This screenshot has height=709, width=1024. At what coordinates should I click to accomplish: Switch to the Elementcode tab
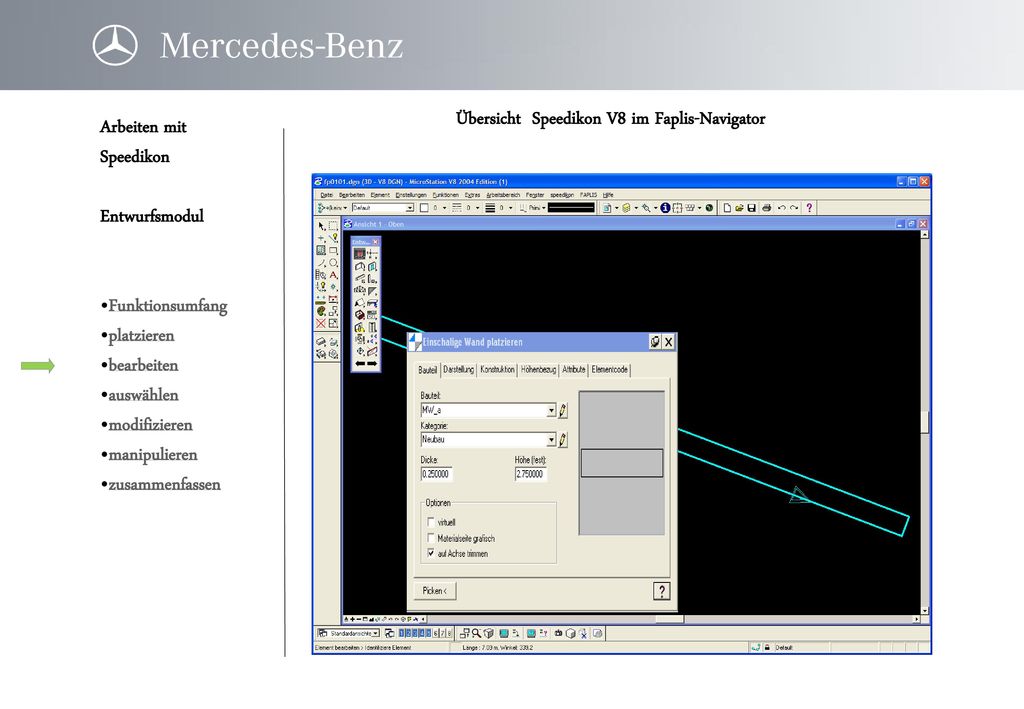coord(609,370)
